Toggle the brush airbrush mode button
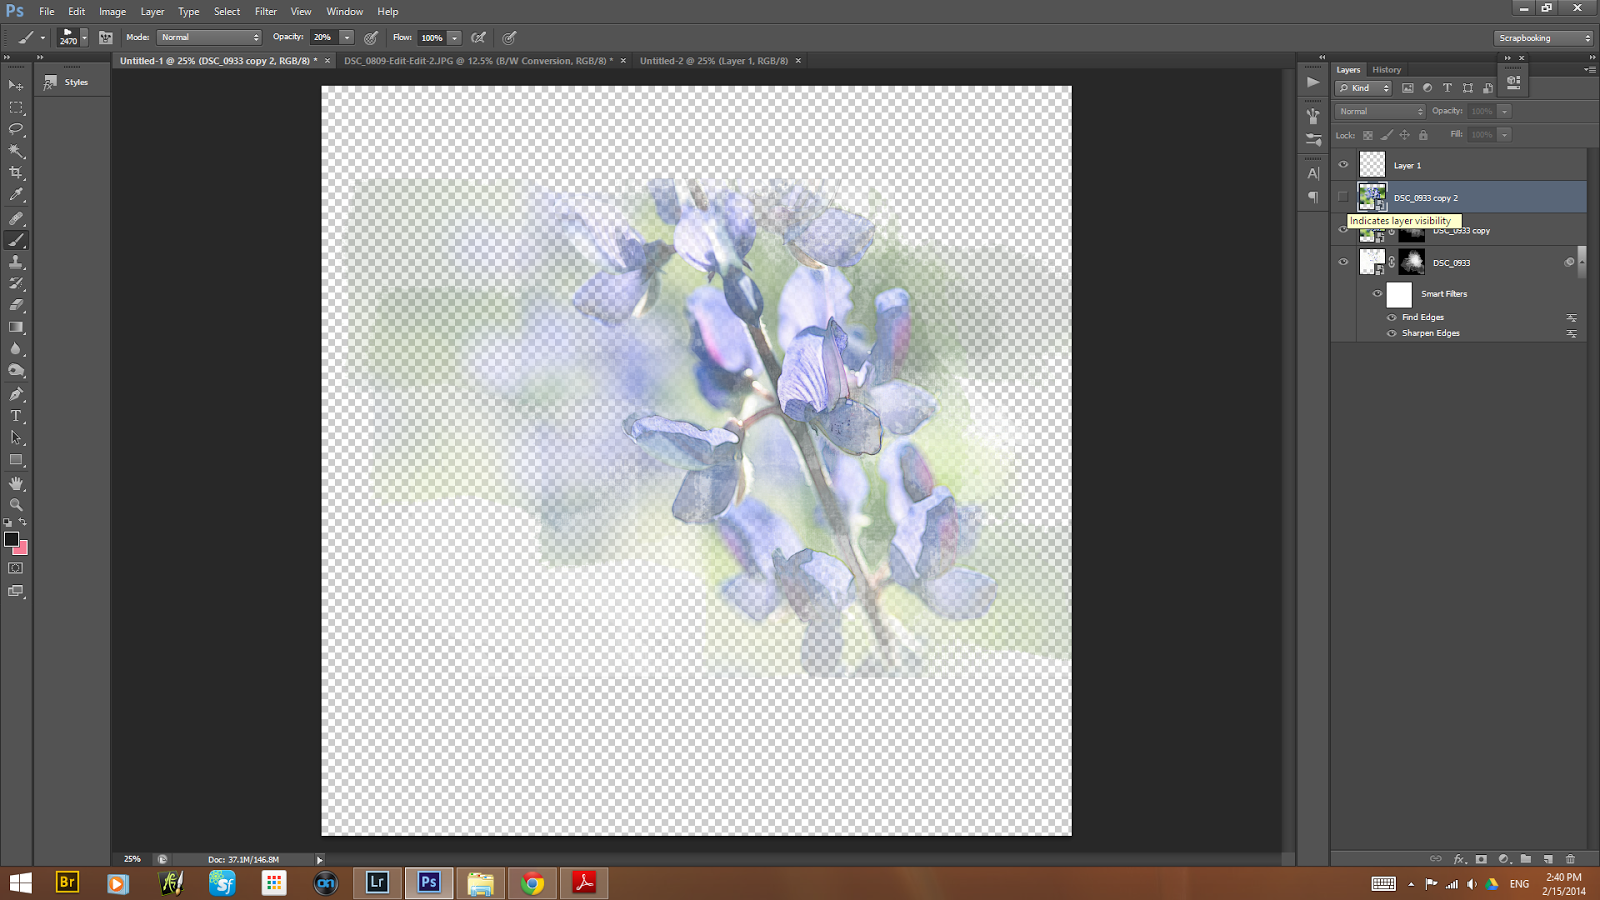Image resolution: width=1600 pixels, height=900 pixels. pyautogui.click(x=479, y=38)
